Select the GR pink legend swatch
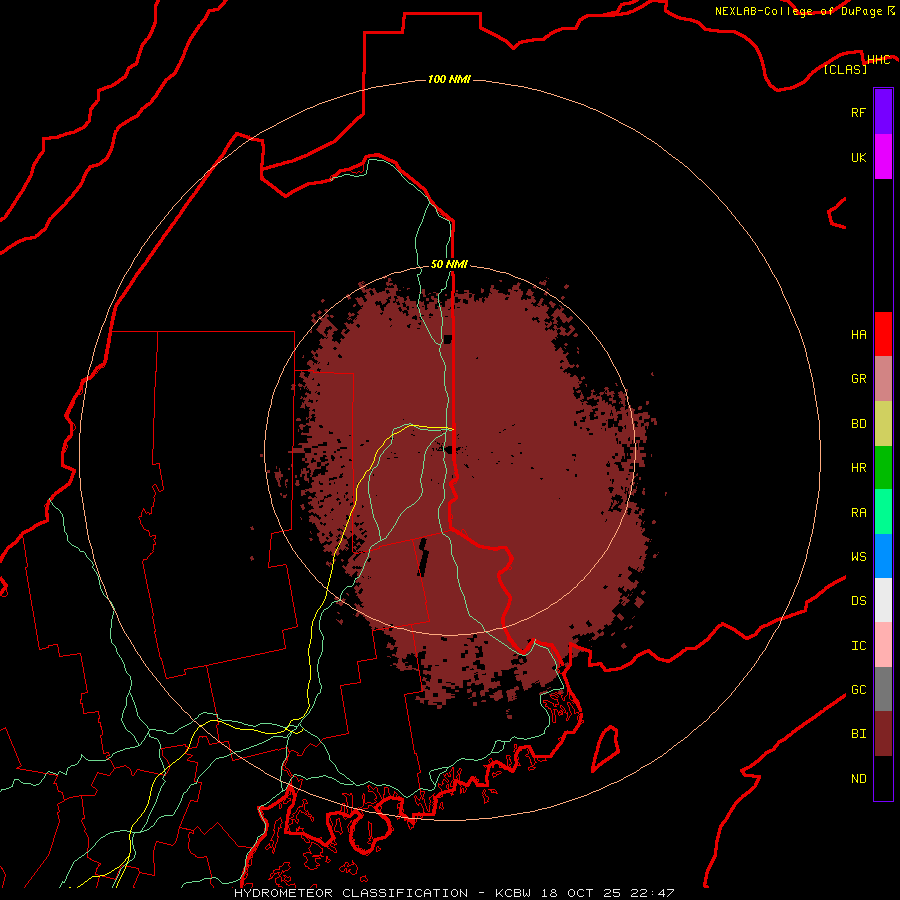This screenshot has height=900, width=900. pos(883,379)
